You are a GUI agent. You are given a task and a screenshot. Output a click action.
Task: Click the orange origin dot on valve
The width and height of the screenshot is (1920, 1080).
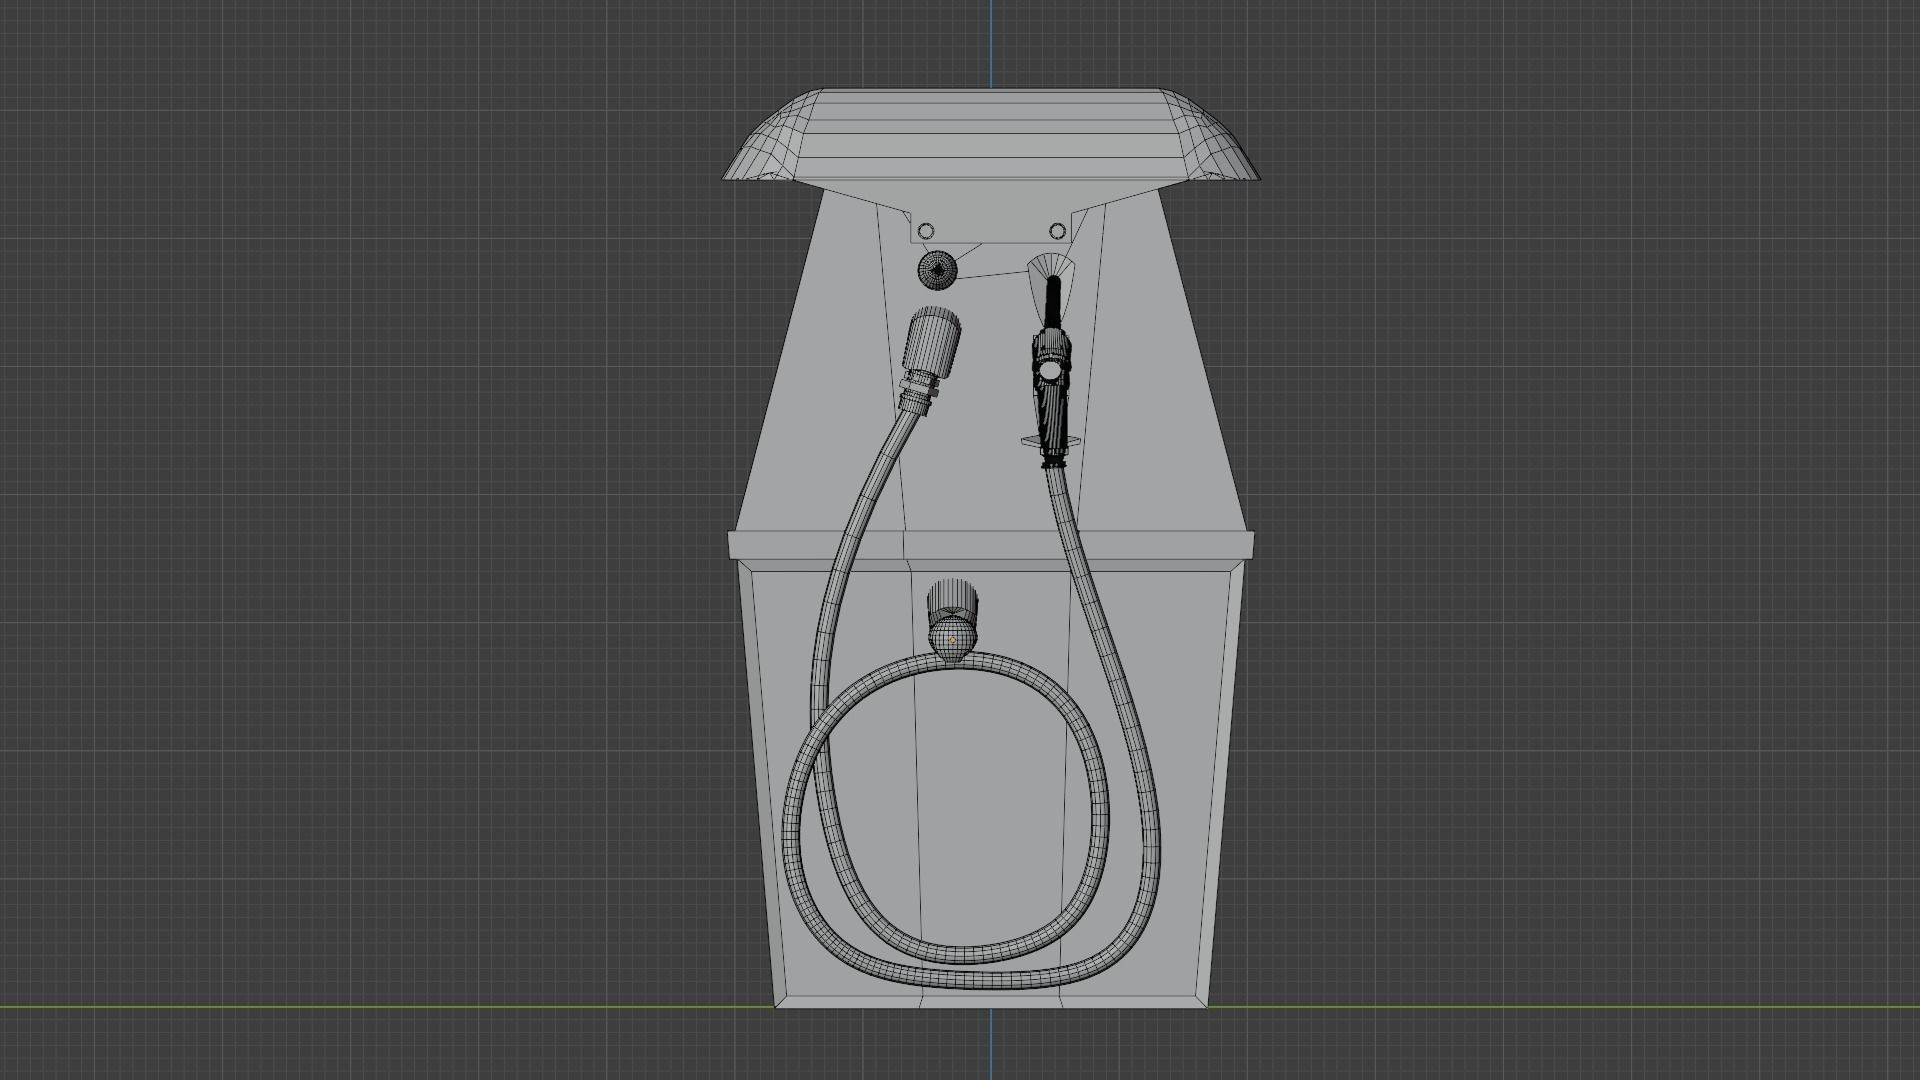pos(952,641)
